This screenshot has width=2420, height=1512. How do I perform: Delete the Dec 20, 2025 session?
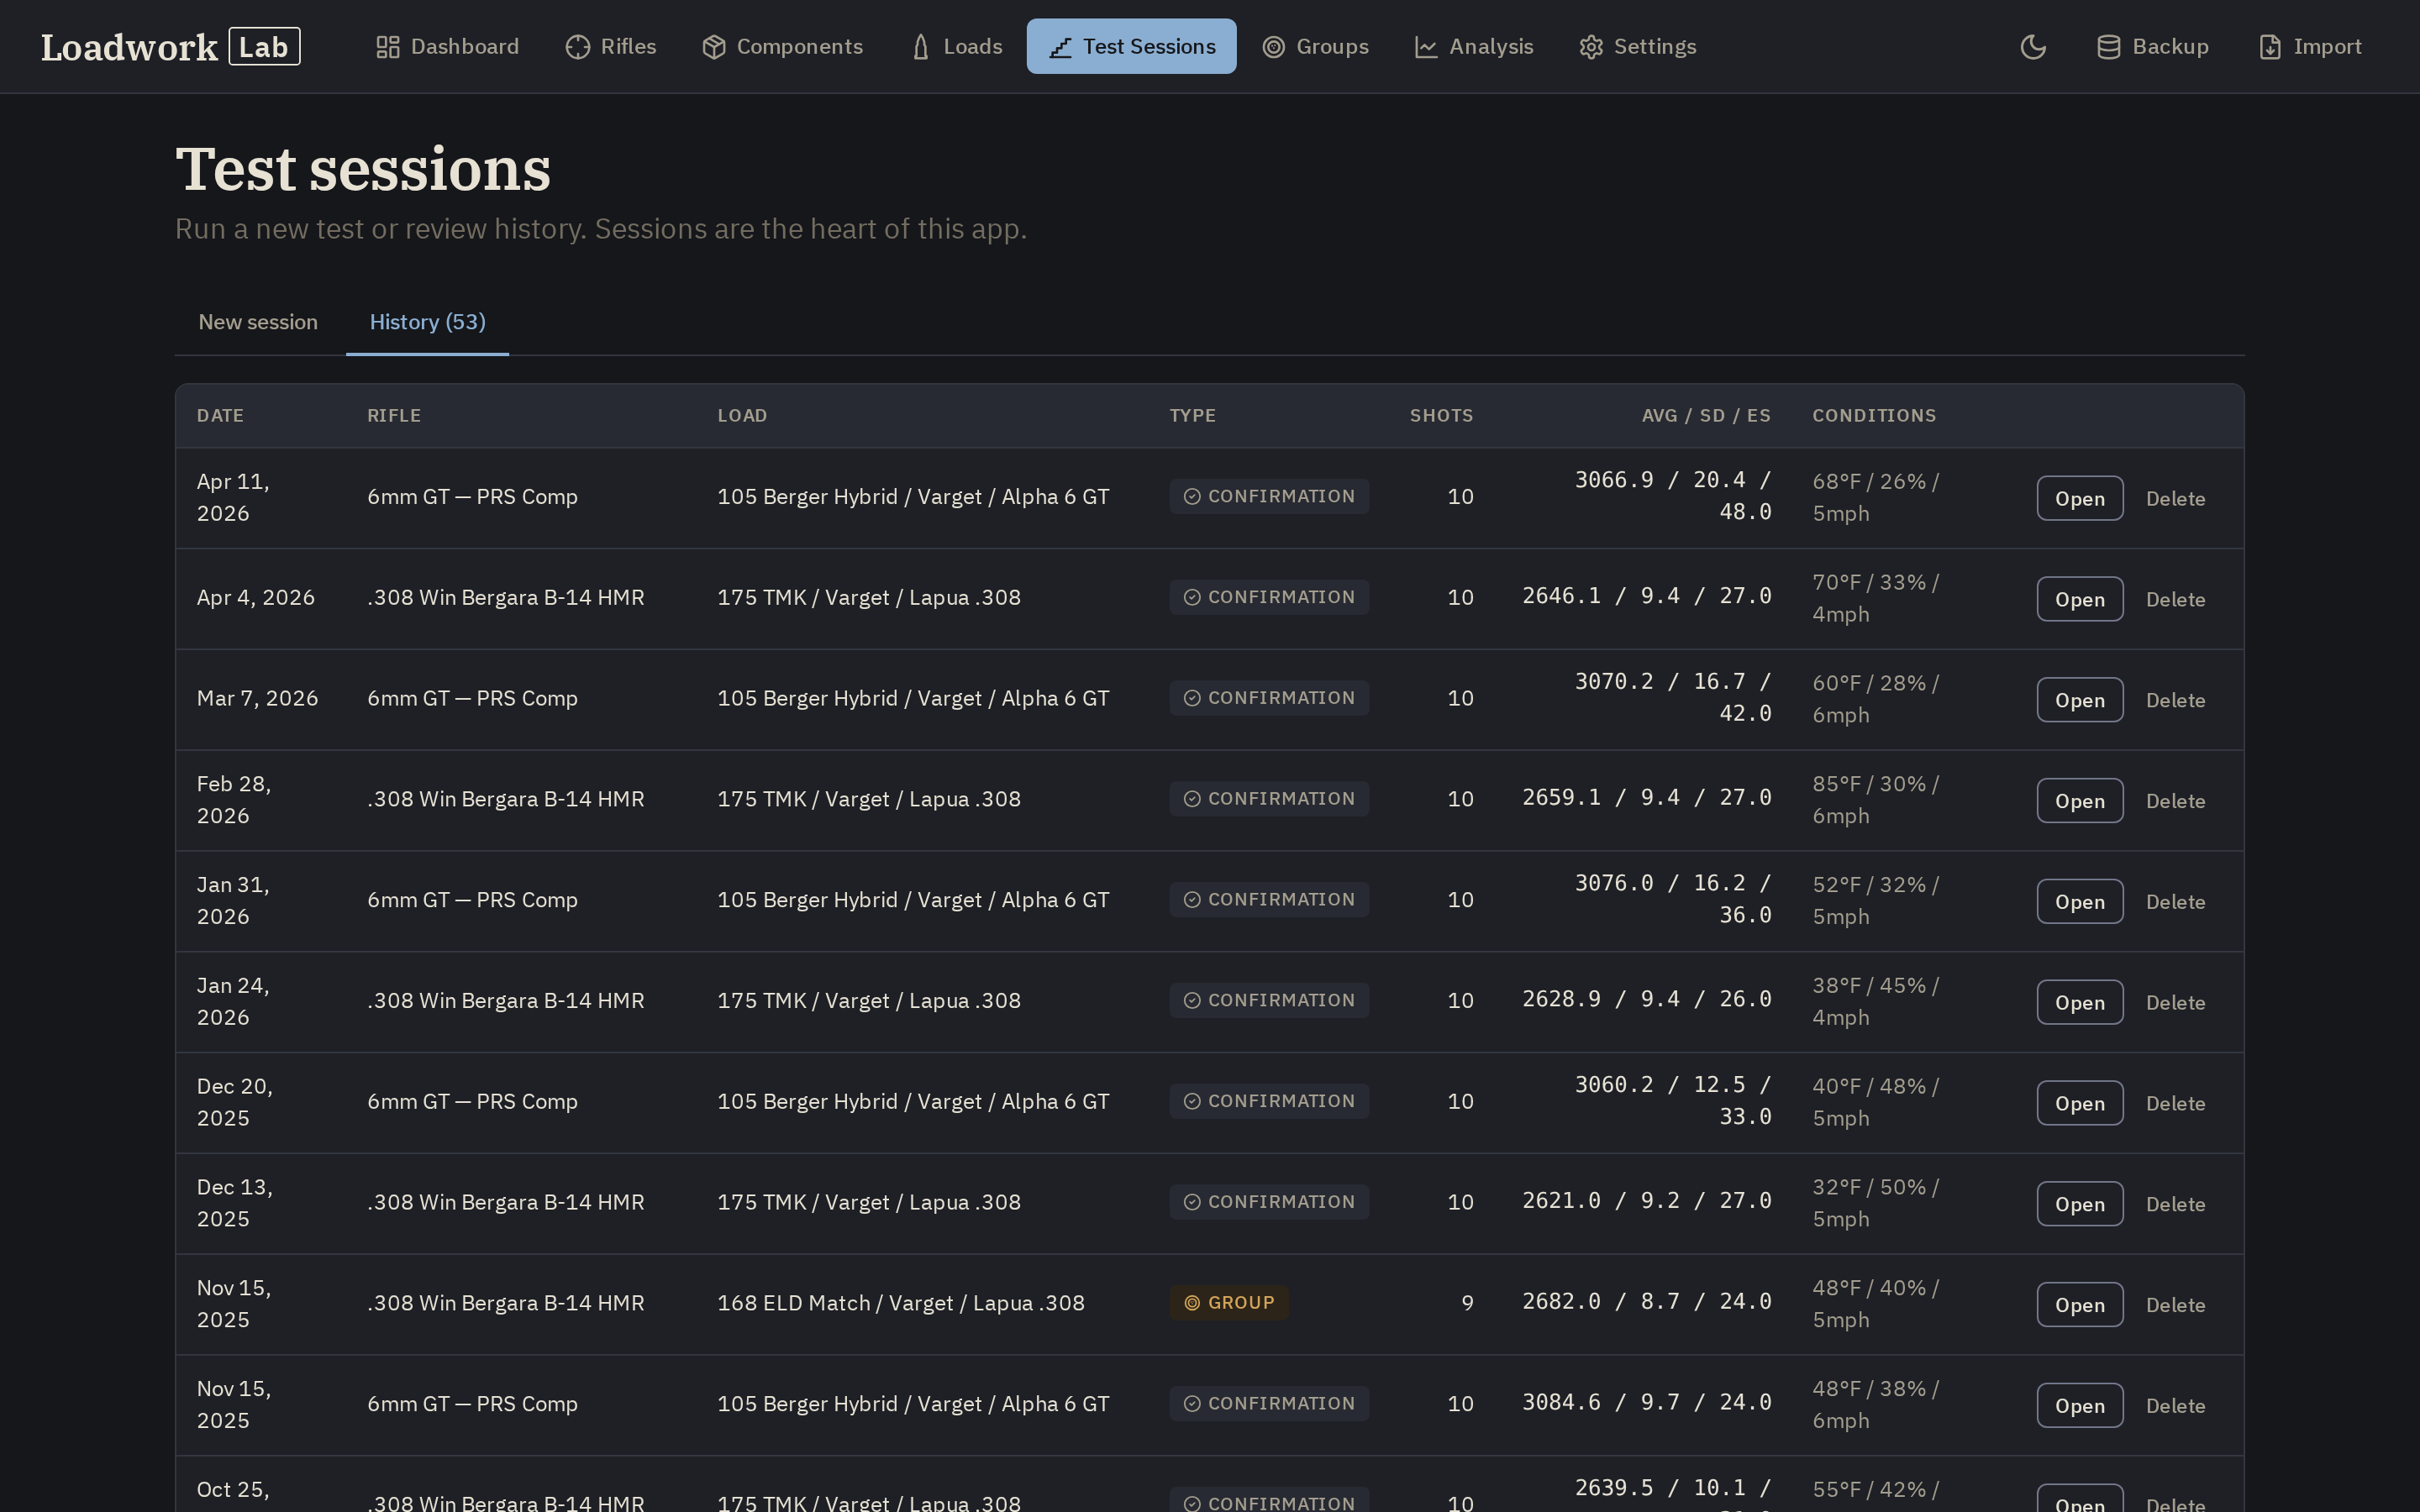[2175, 1103]
